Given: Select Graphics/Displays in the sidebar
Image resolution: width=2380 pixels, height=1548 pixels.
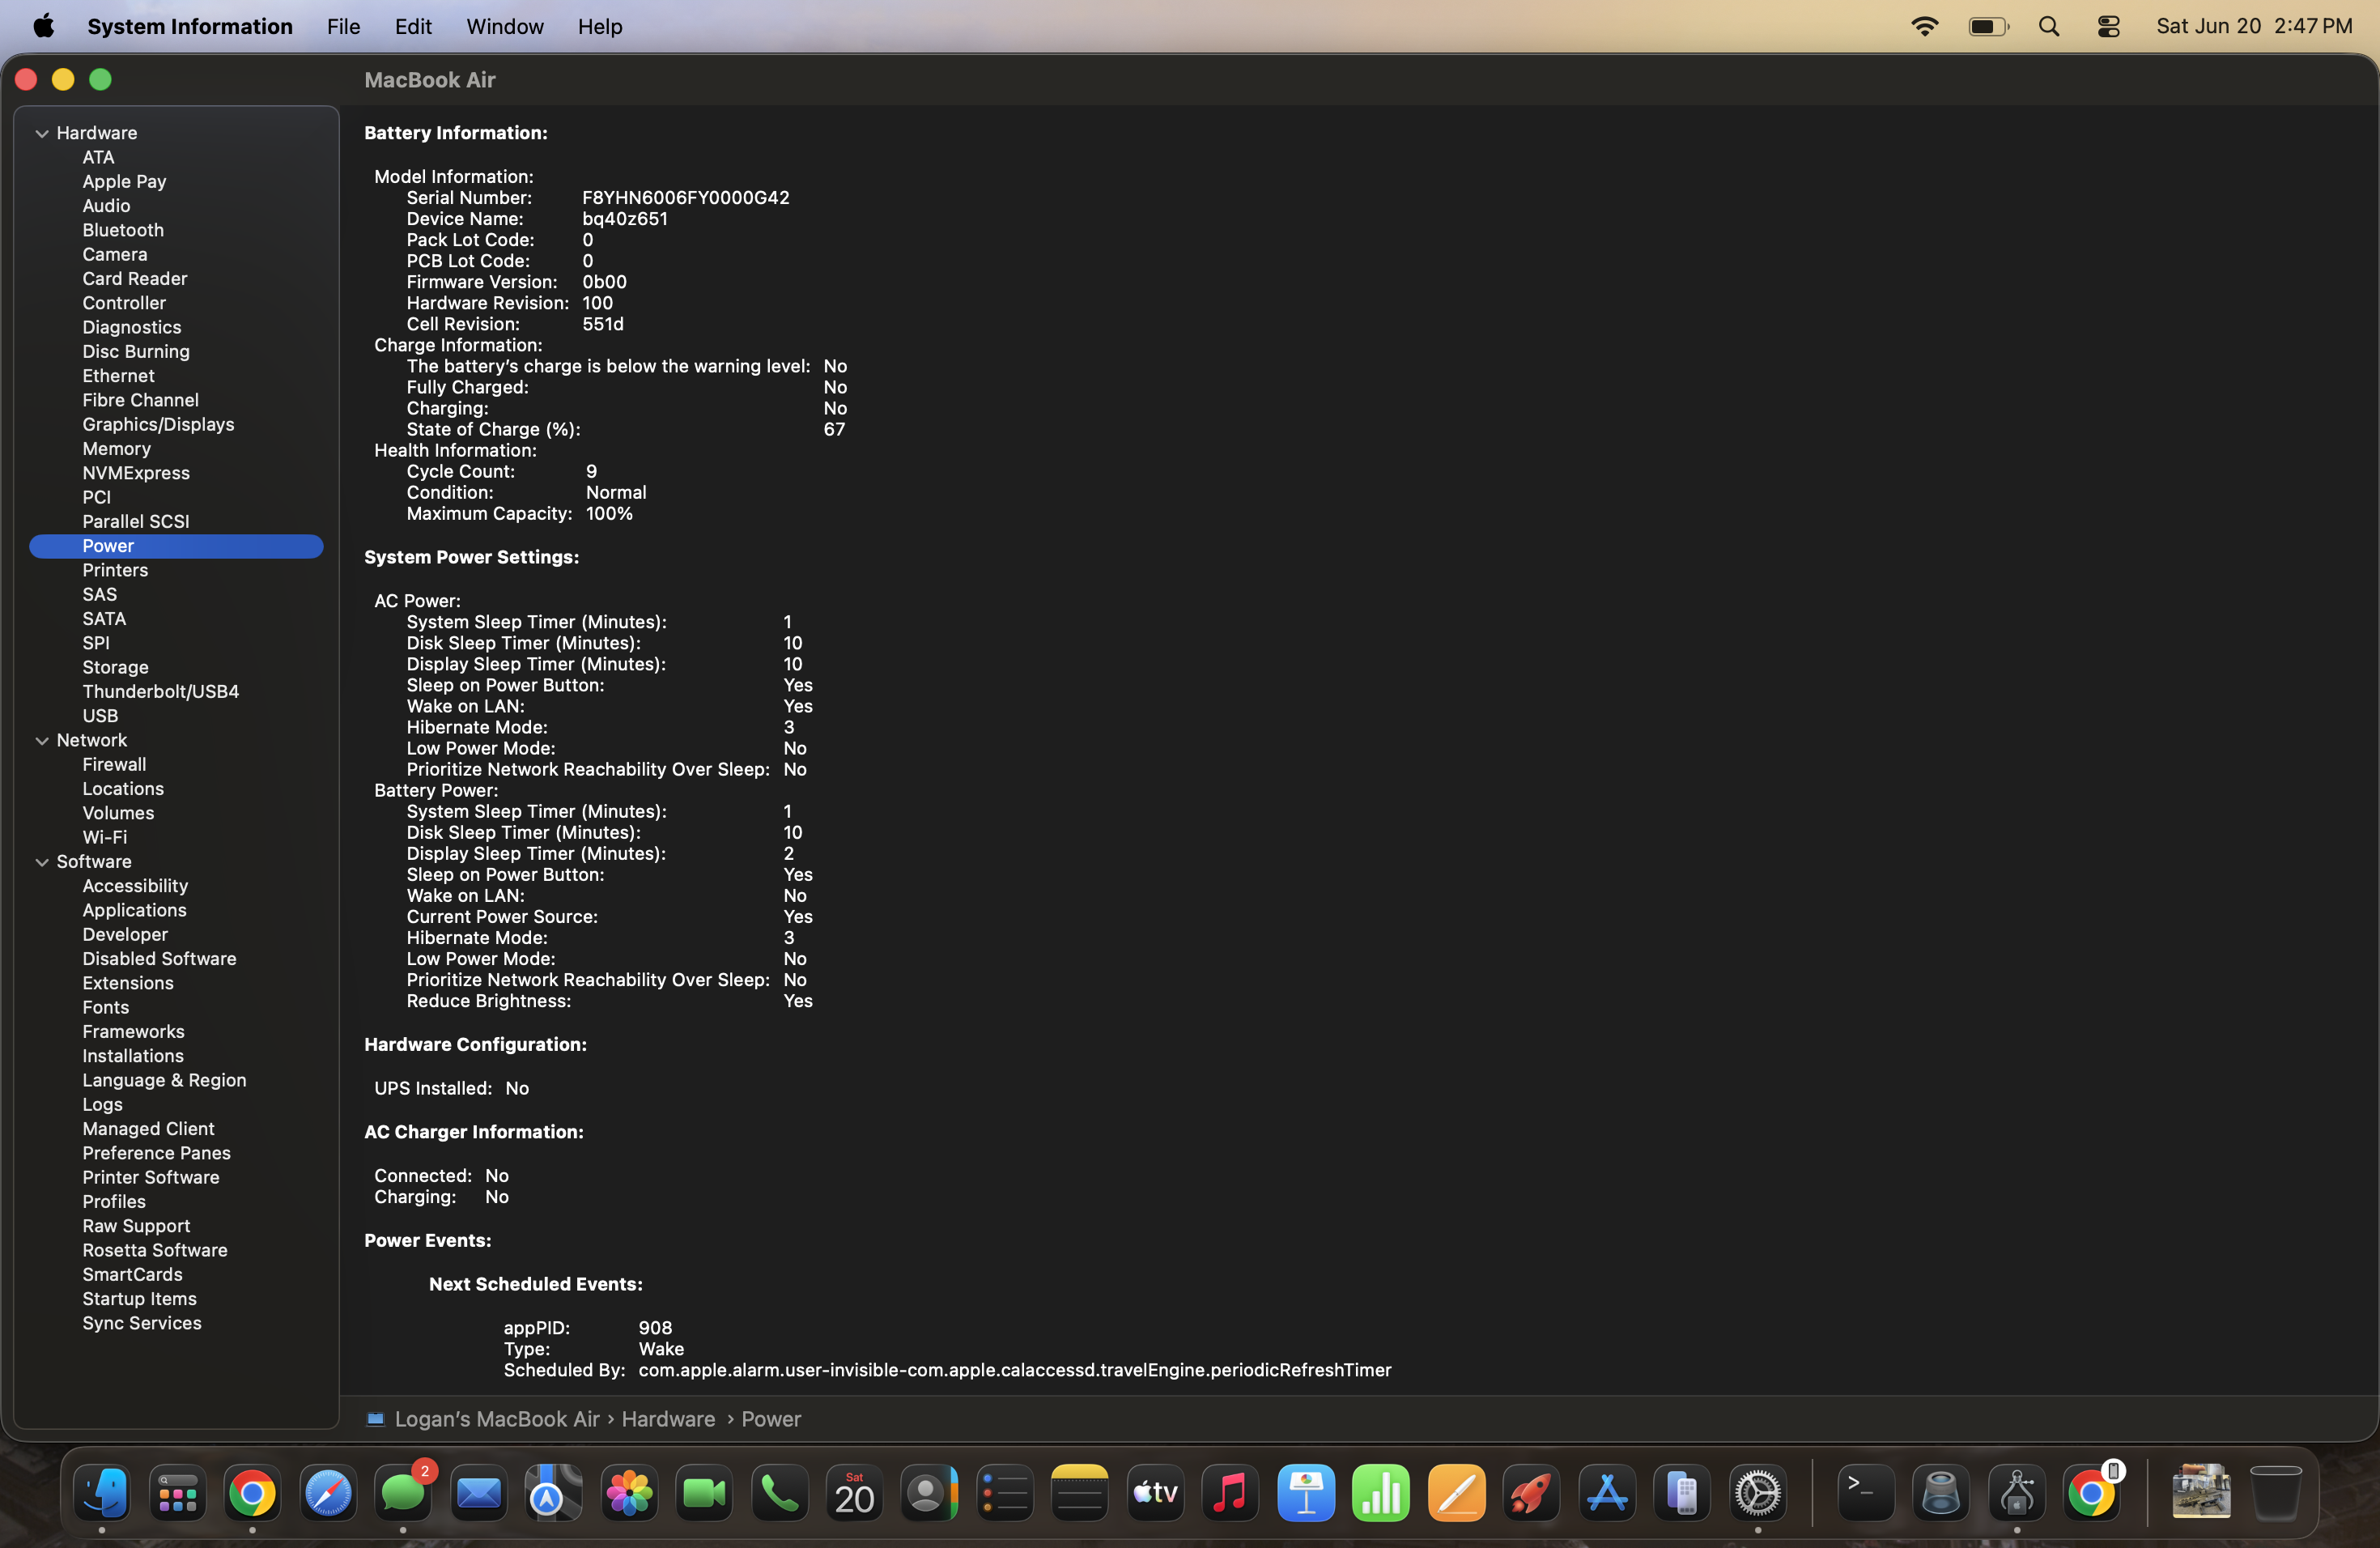Looking at the screenshot, I should tap(158, 424).
